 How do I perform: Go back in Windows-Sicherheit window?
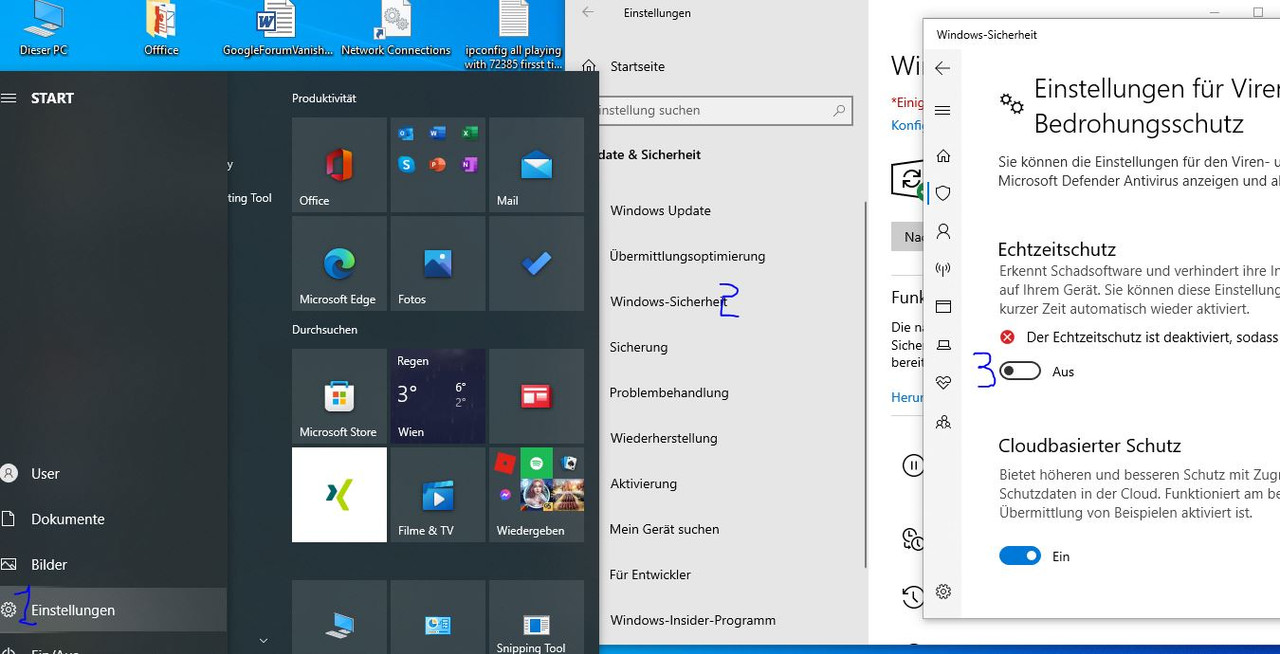pos(942,68)
